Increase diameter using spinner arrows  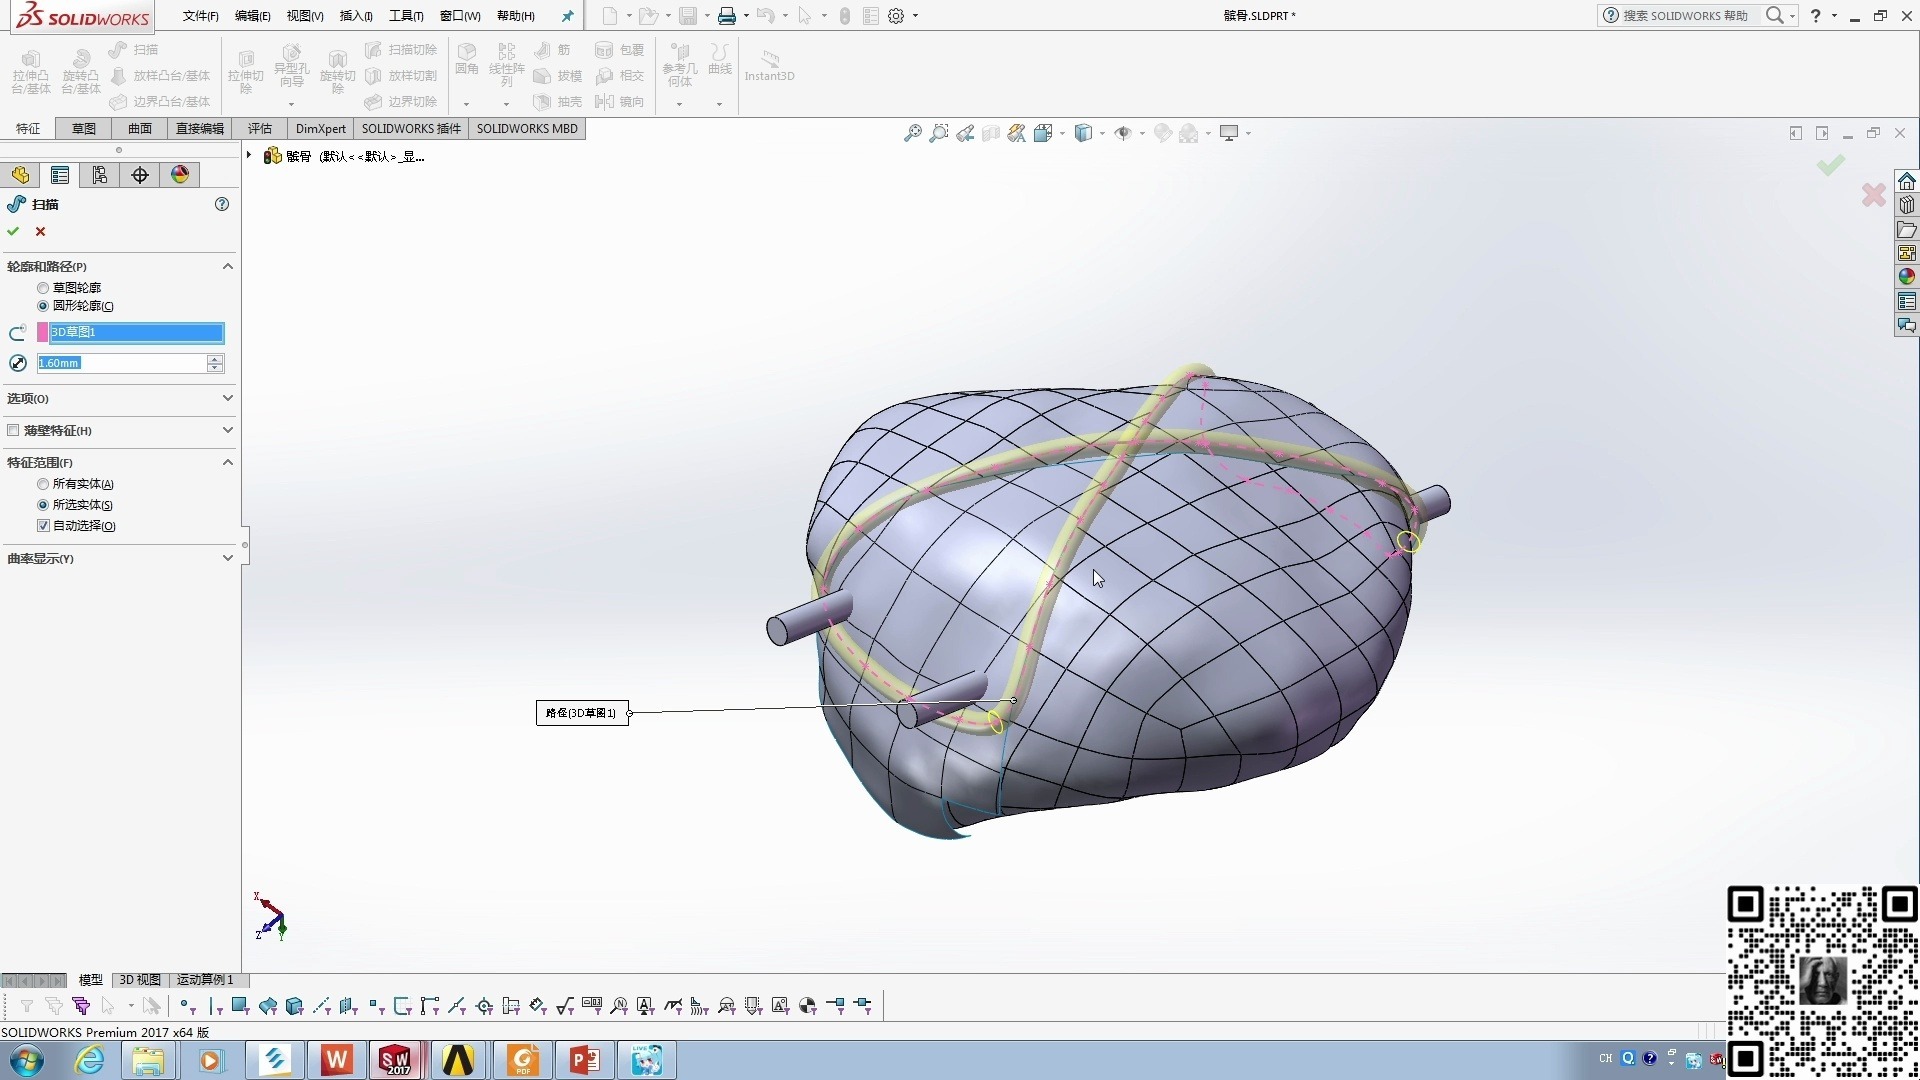(x=215, y=359)
